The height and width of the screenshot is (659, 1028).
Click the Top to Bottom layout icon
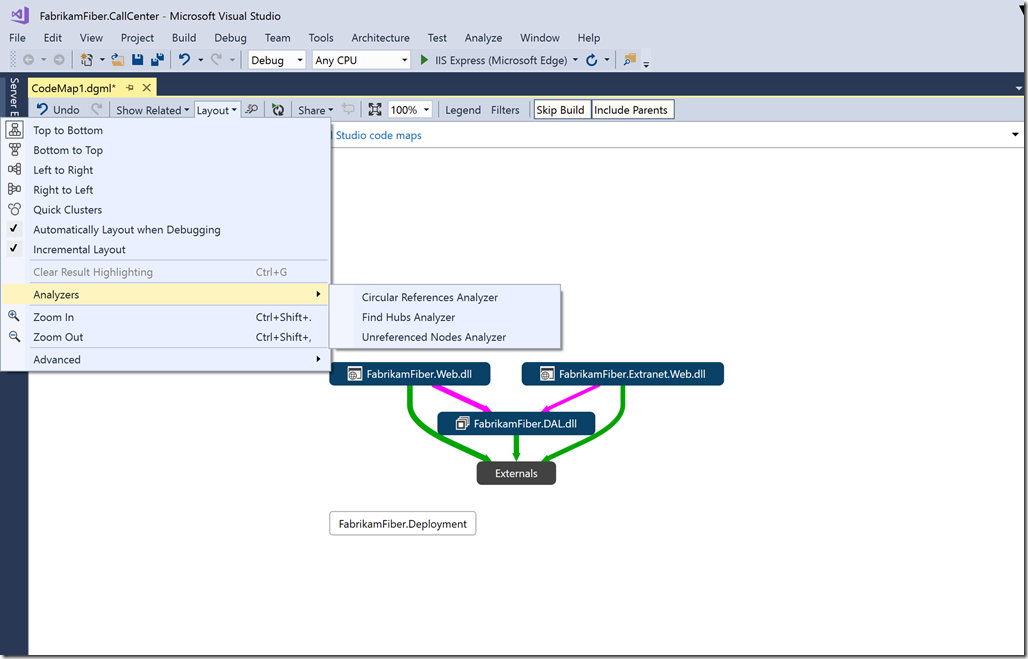pyautogui.click(x=14, y=130)
